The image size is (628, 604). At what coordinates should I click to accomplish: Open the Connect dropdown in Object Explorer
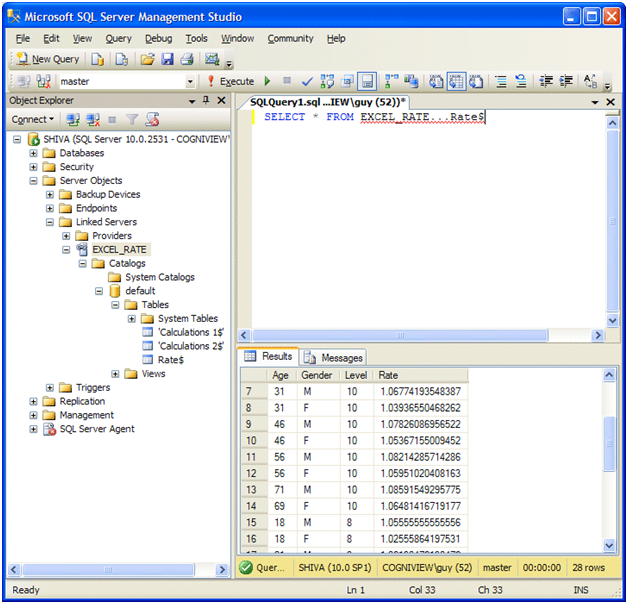click(x=32, y=119)
